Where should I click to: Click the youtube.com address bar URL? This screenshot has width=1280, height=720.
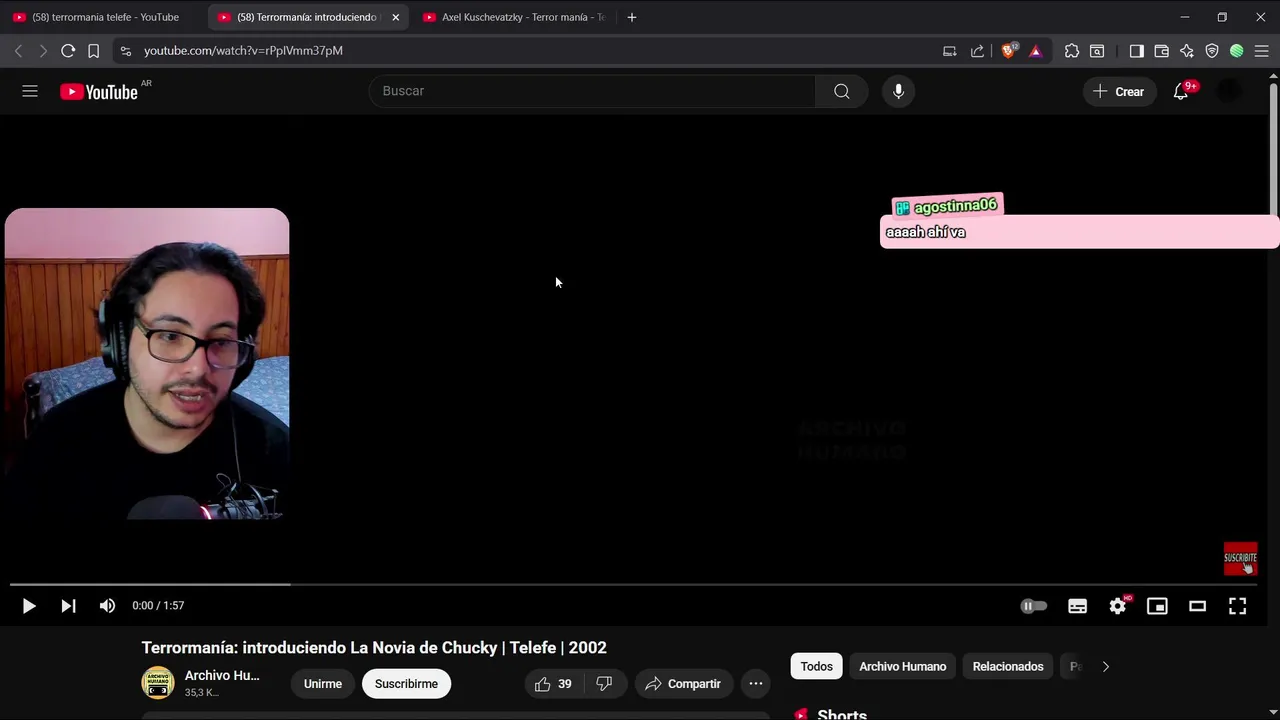coord(243,51)
